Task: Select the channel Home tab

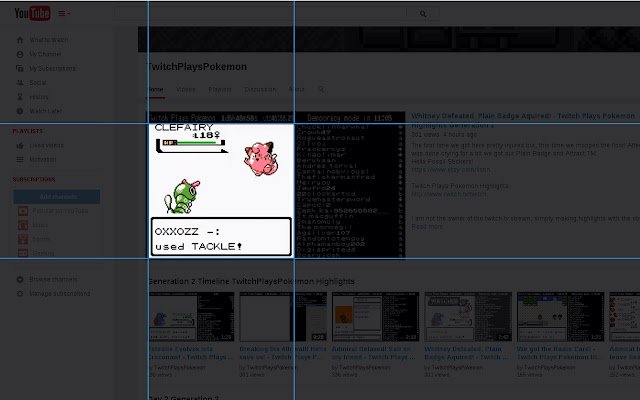Action: [x=156, y=89]
